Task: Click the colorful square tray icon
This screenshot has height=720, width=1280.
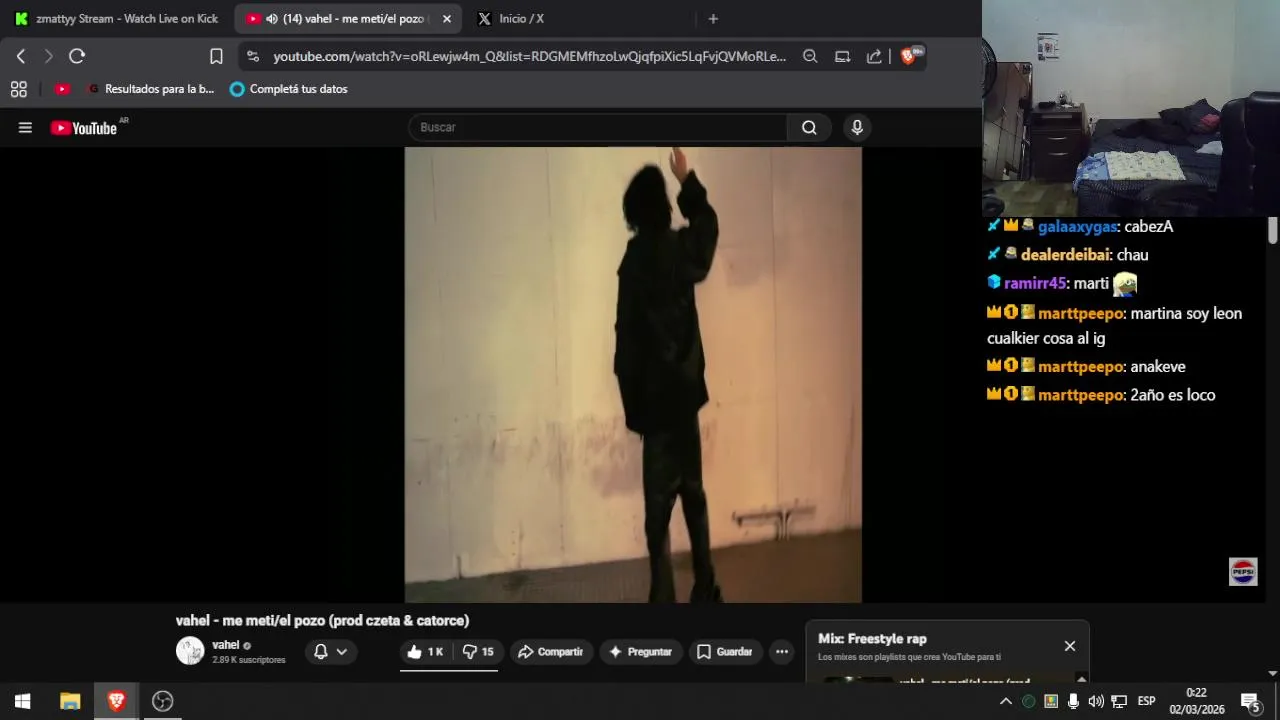Action: [1051, 701]
